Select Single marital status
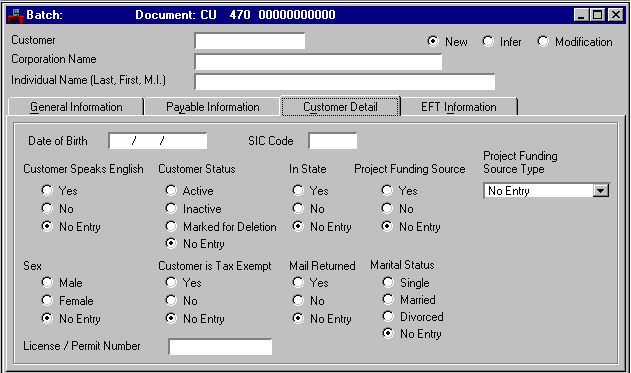Screen dimensions: 631x373 pos(388,282)
